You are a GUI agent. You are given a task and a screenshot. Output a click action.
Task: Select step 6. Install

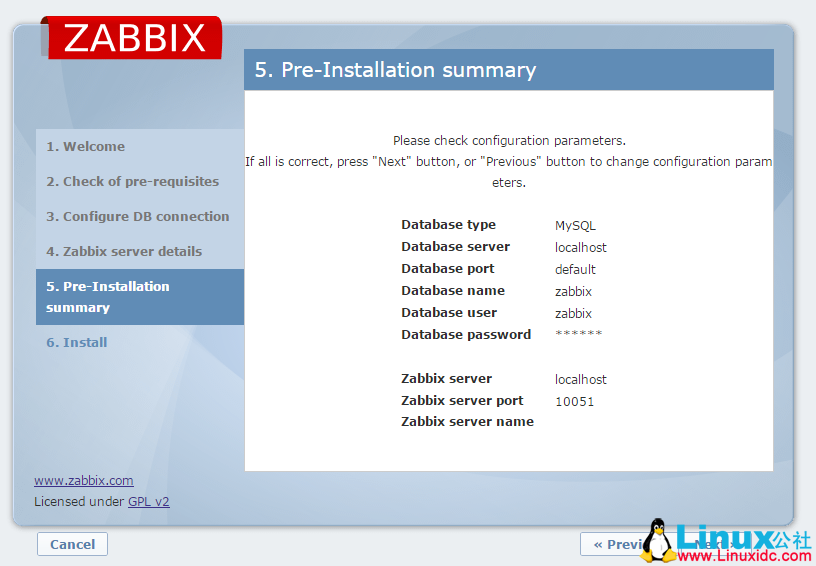(x=76, y=342)
